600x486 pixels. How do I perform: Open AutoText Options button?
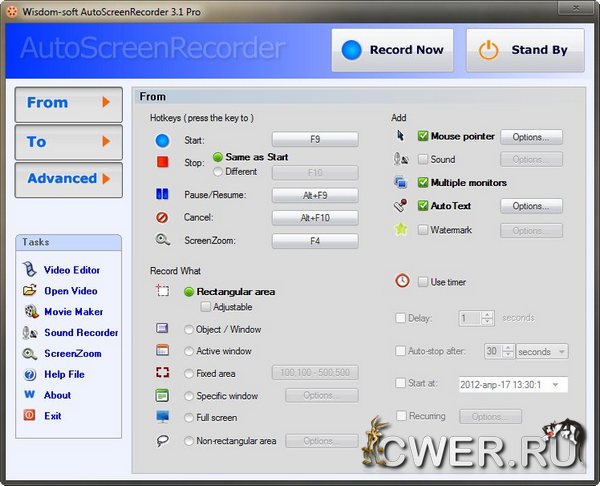[x=531, y=206]
